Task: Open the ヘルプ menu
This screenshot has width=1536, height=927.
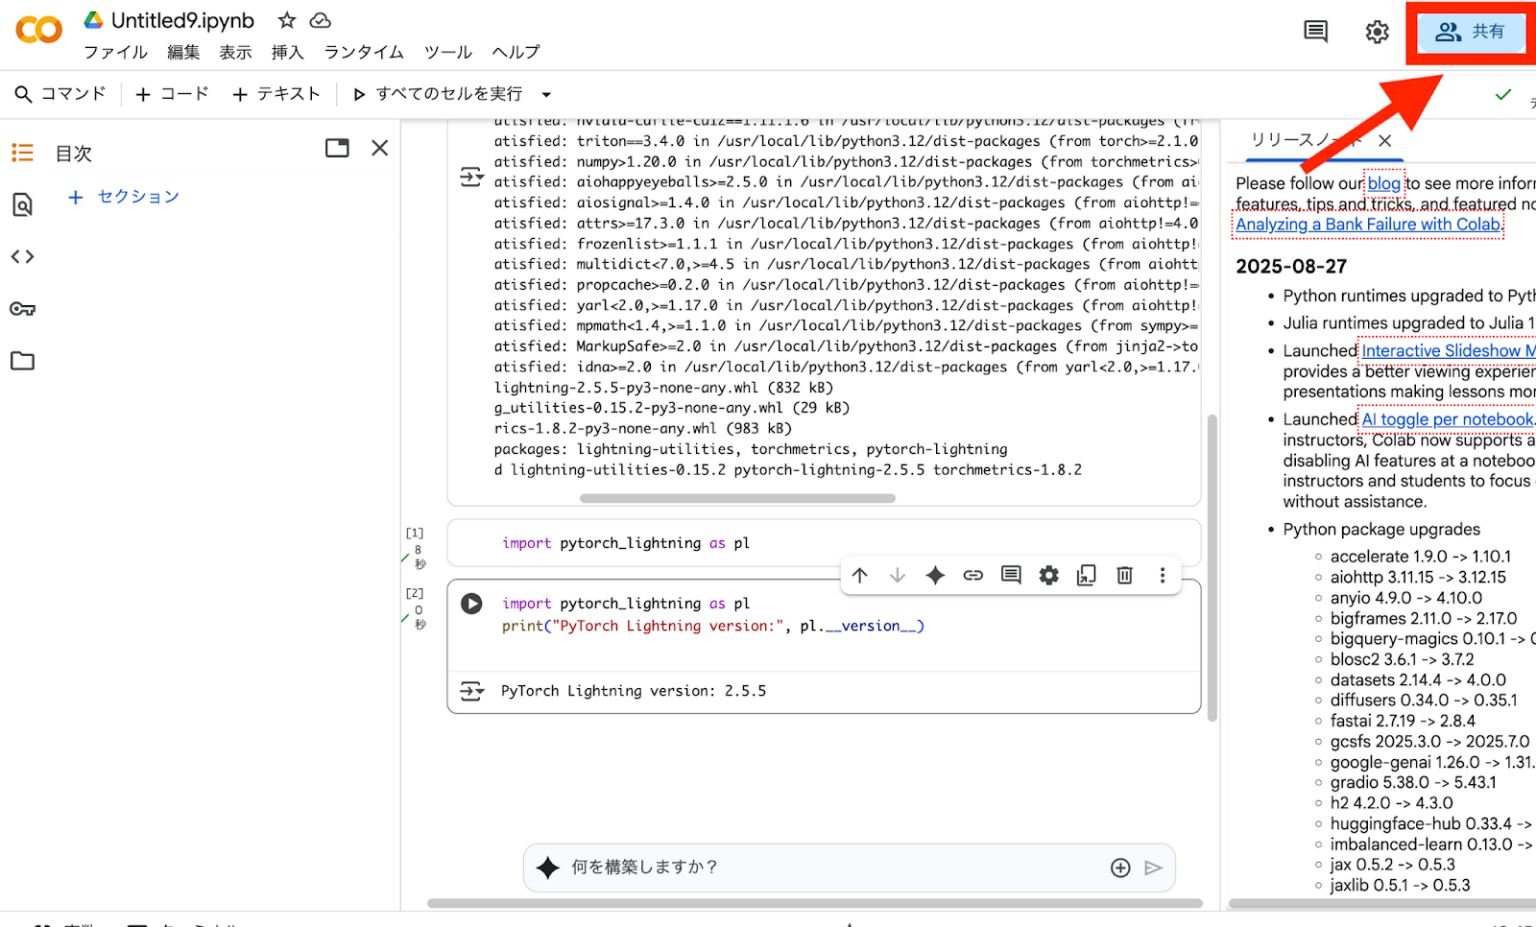Action: (x=516, y=52)
